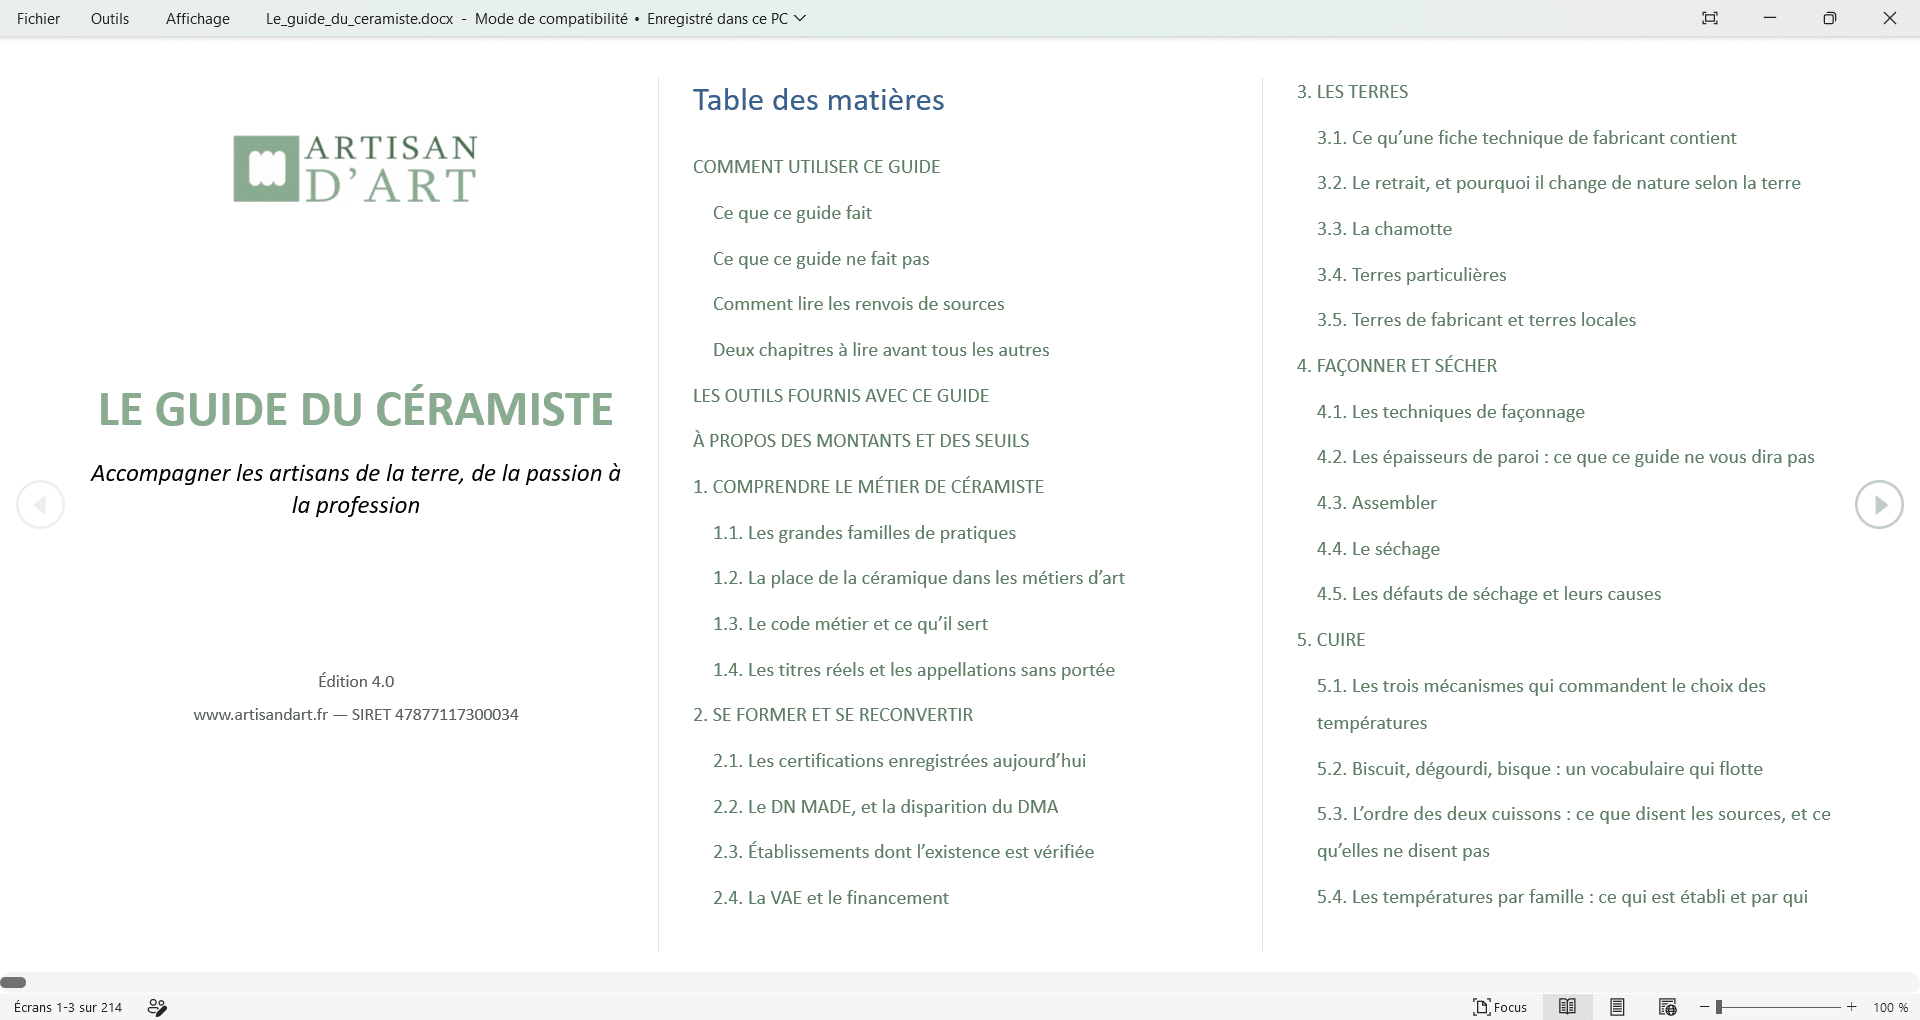
Task: Open 5.2. Biscuit, dégourdi, bisque entry
Action: click(1539, 769)
